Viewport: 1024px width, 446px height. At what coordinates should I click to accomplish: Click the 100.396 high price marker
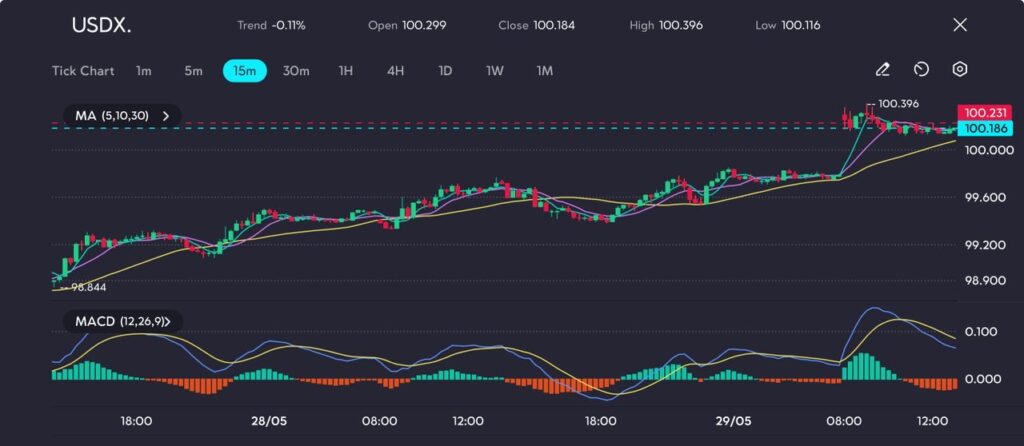click(898, 103)
